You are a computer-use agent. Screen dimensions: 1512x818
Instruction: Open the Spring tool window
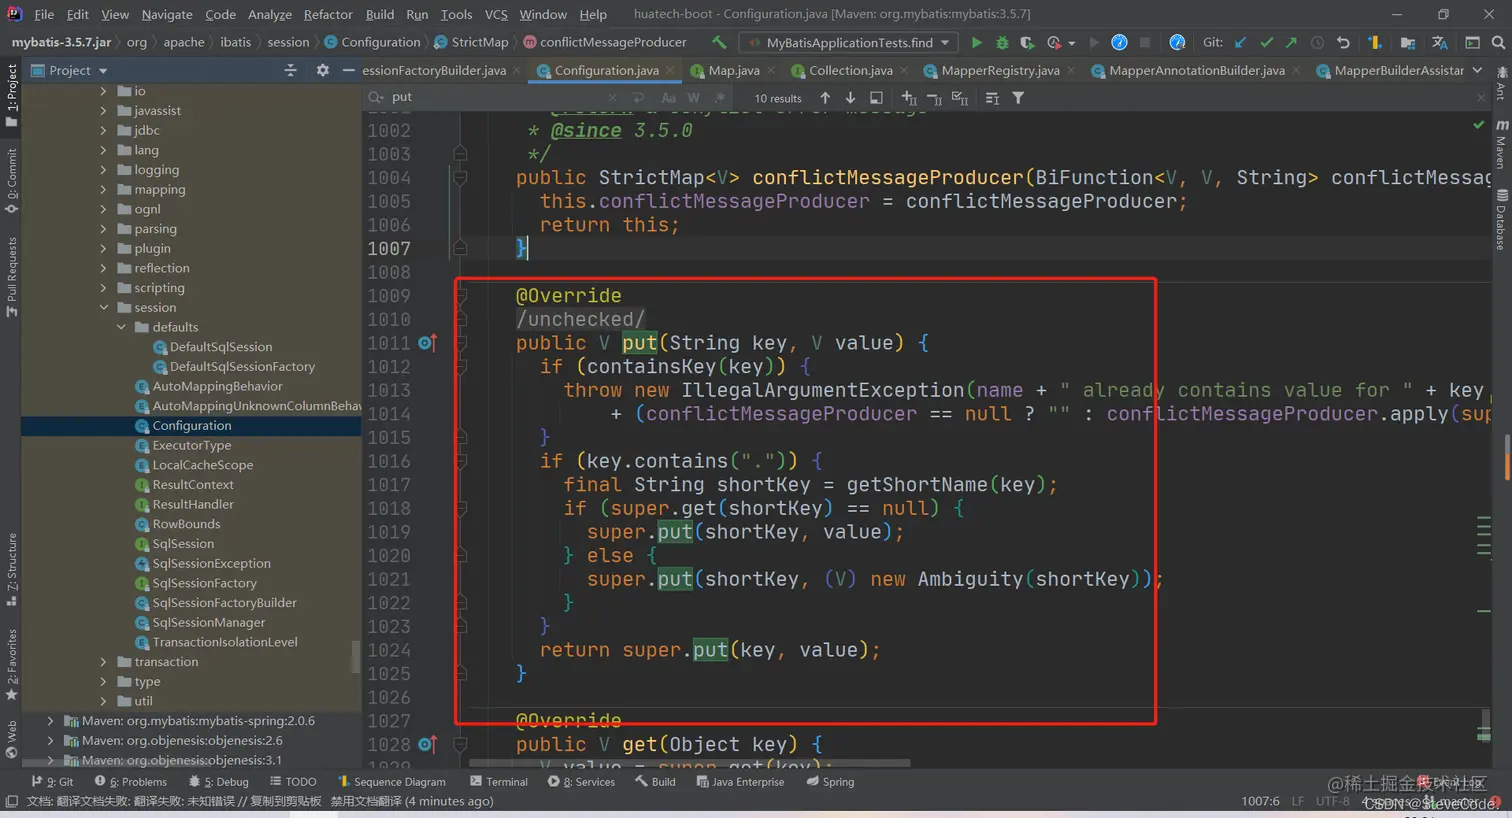[x=829, y=782]
